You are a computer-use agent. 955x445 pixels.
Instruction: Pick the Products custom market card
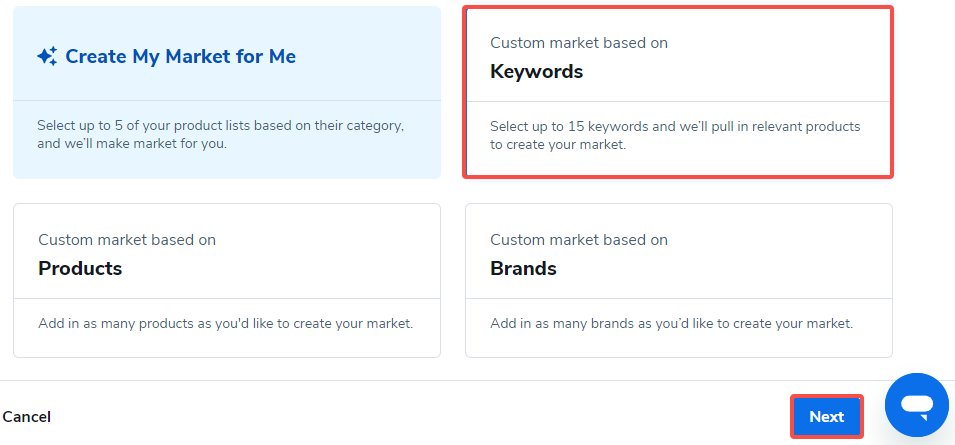click(x=227, y=280)
